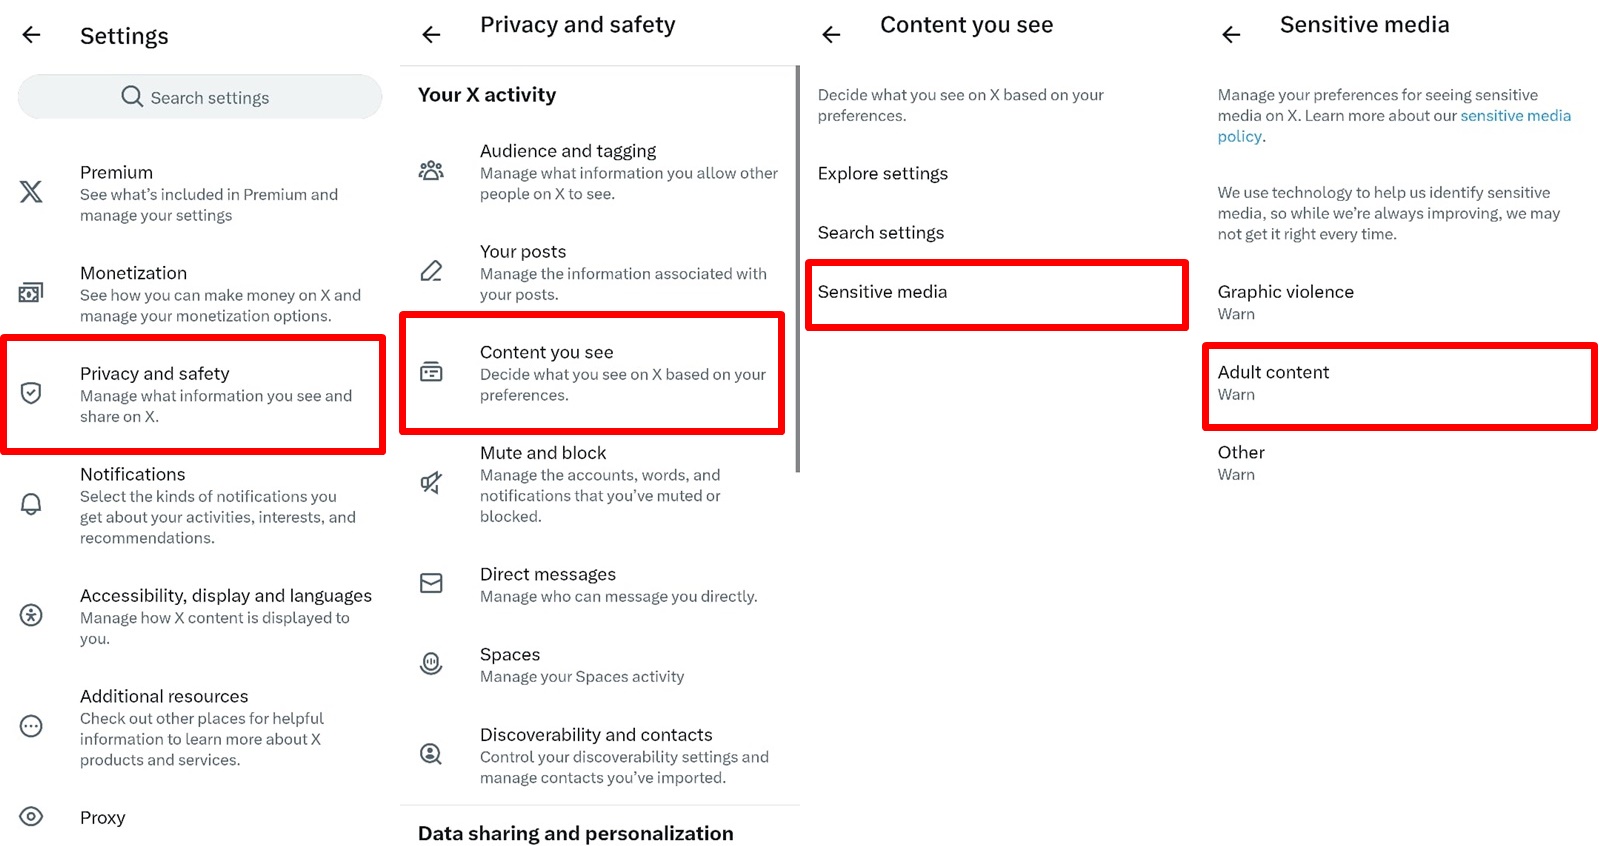The width and height of the screenshot is (1600, 846).
Task: Select the X Premium logo icon
Action: pos(31,192)
